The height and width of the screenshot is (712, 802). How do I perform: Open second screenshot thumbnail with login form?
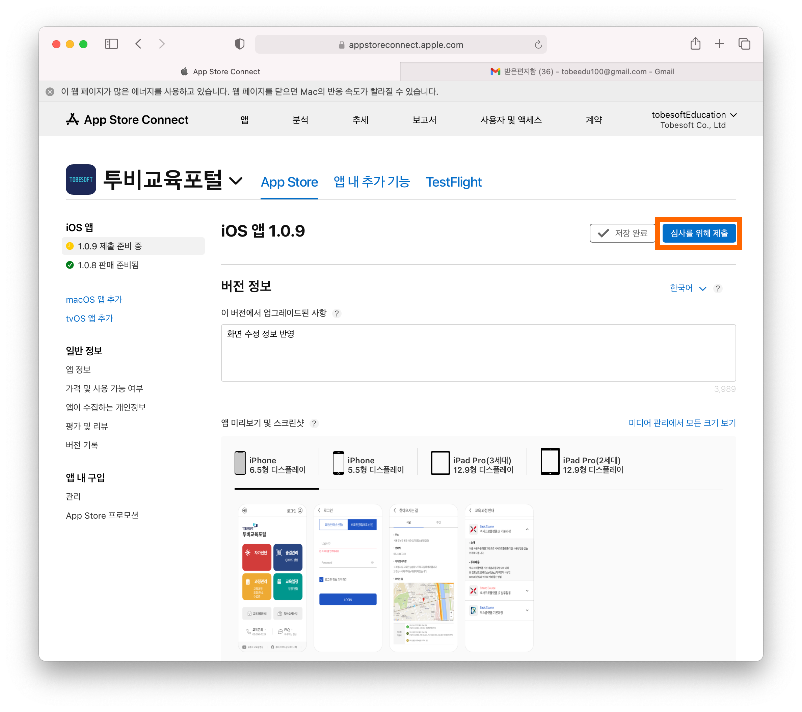point(348,578)
